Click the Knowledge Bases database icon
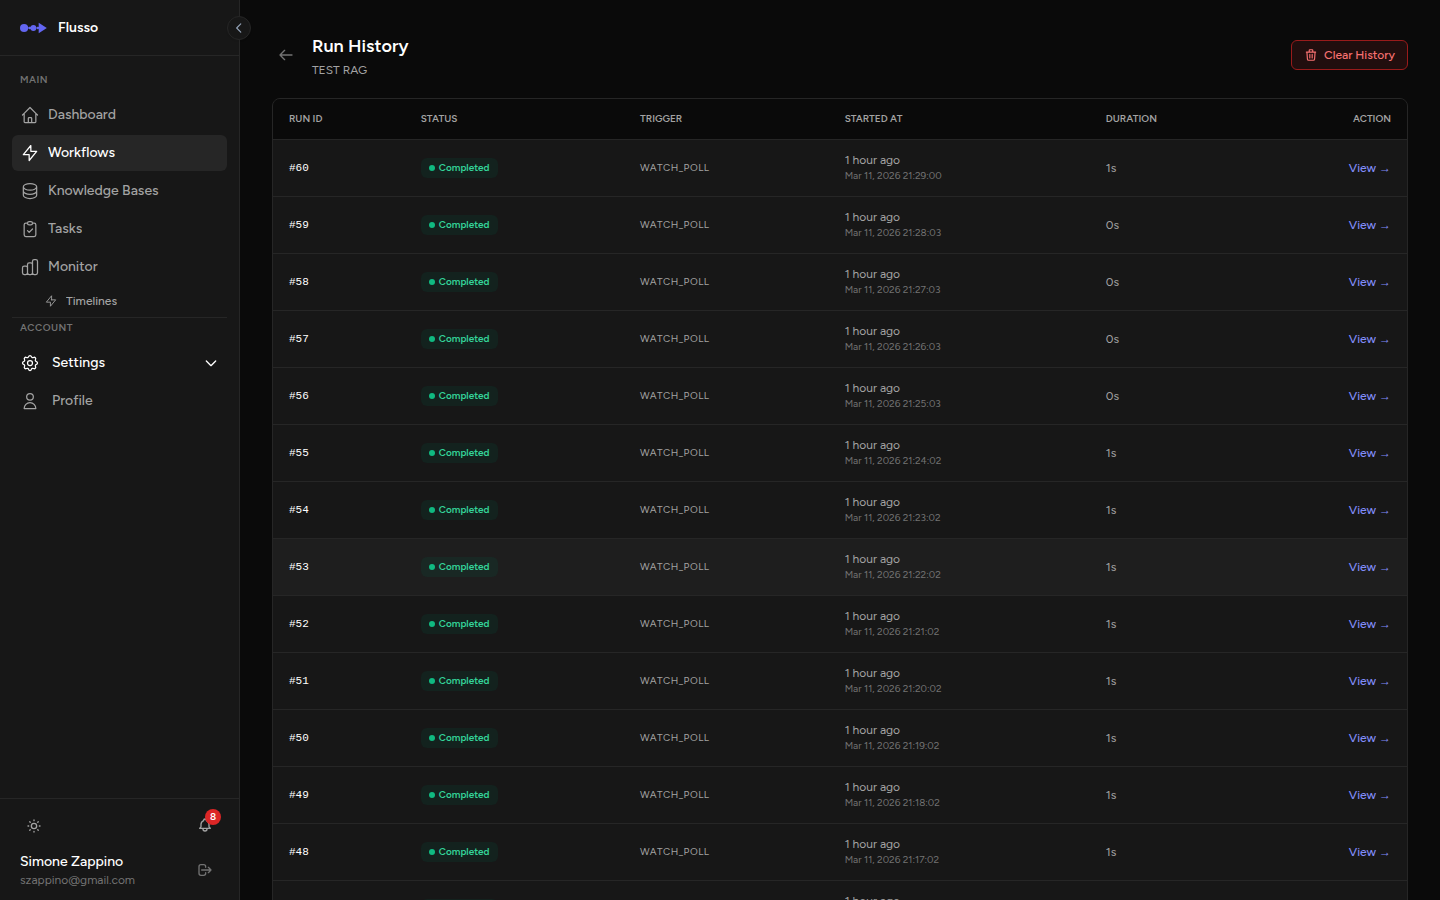The height and width of the screenshot is (900, 1440). tap(30, 191)
